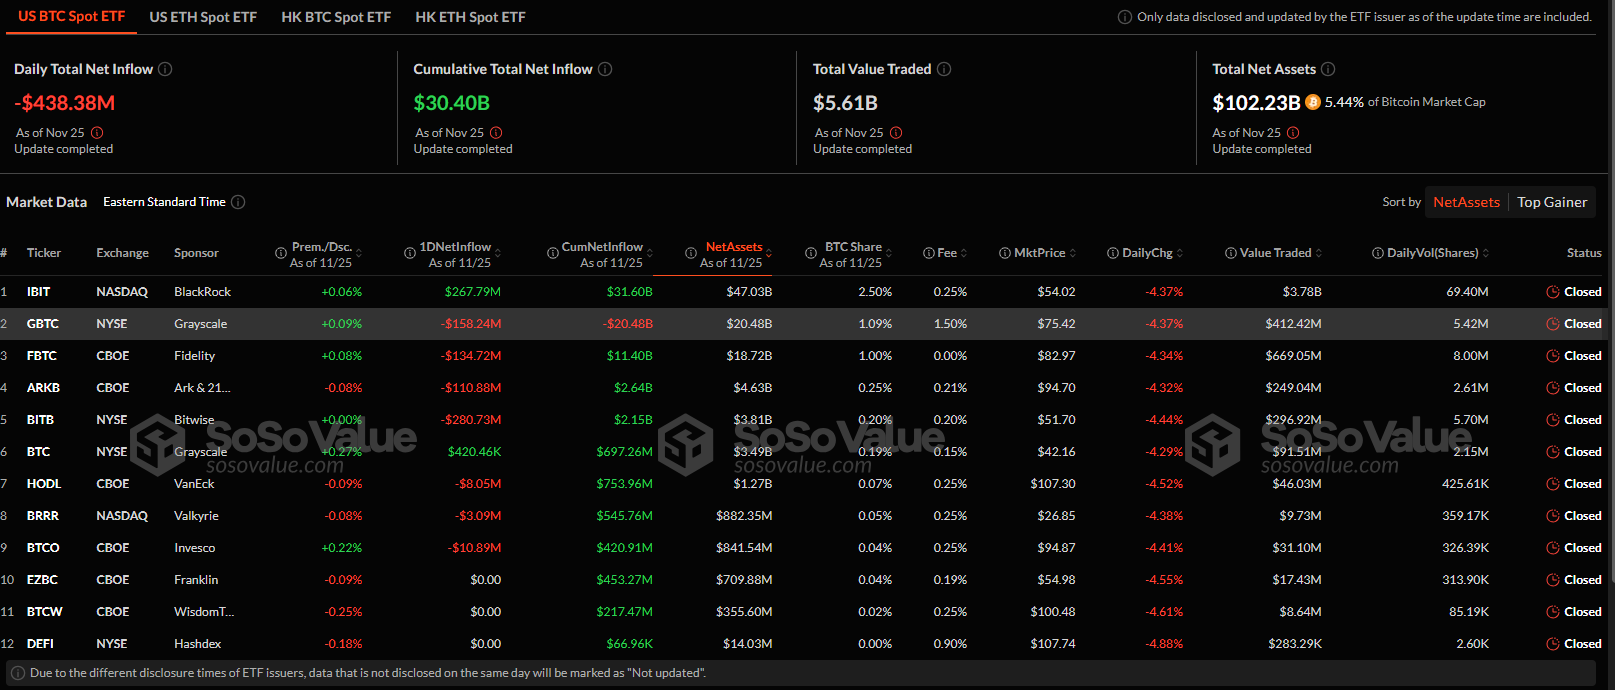Click info icon beside Cumulative Total Net Inflow
The image size is (1615, 690).
tap(605, 69)
